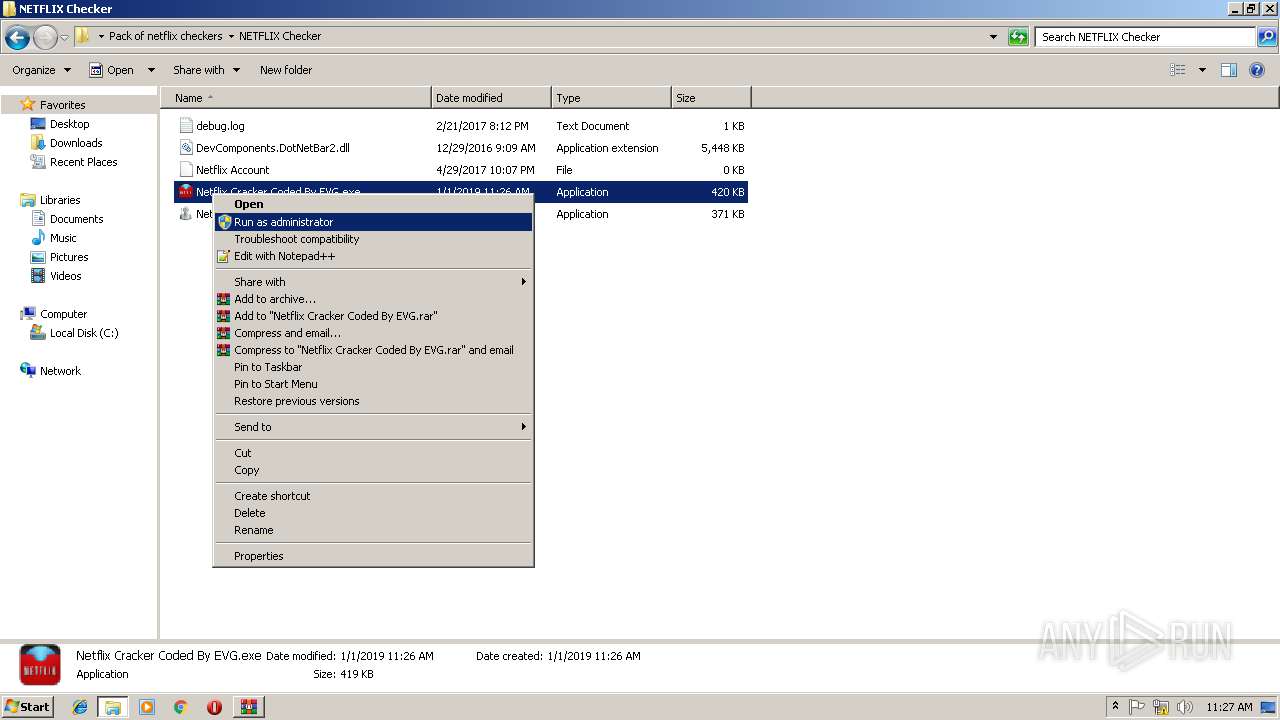Click the Forward navigation arrow

45,38
